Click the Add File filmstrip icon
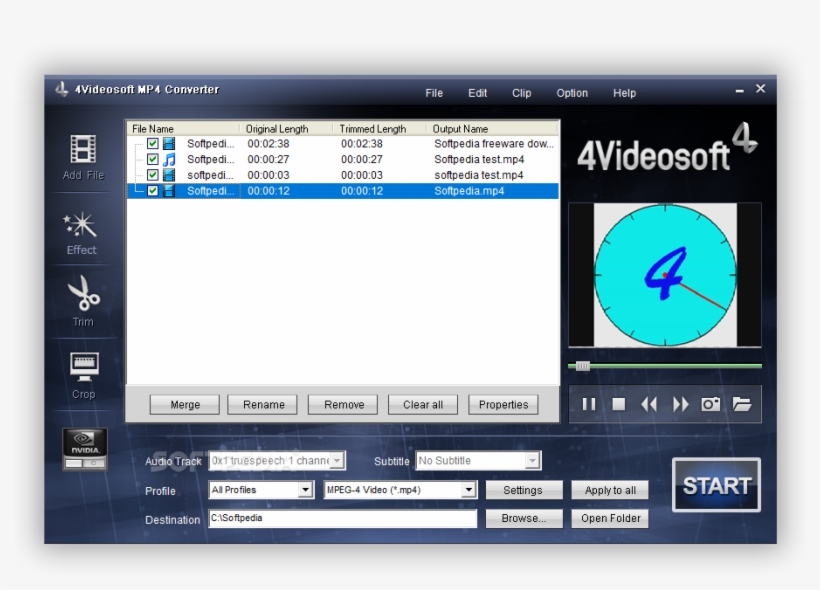The height and width of the screenshot is (590, 820). point(84,150)
